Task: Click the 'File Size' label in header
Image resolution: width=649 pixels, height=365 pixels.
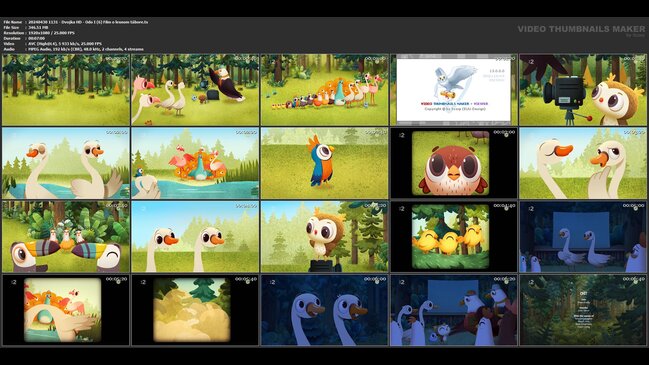Action: (12, 27)
